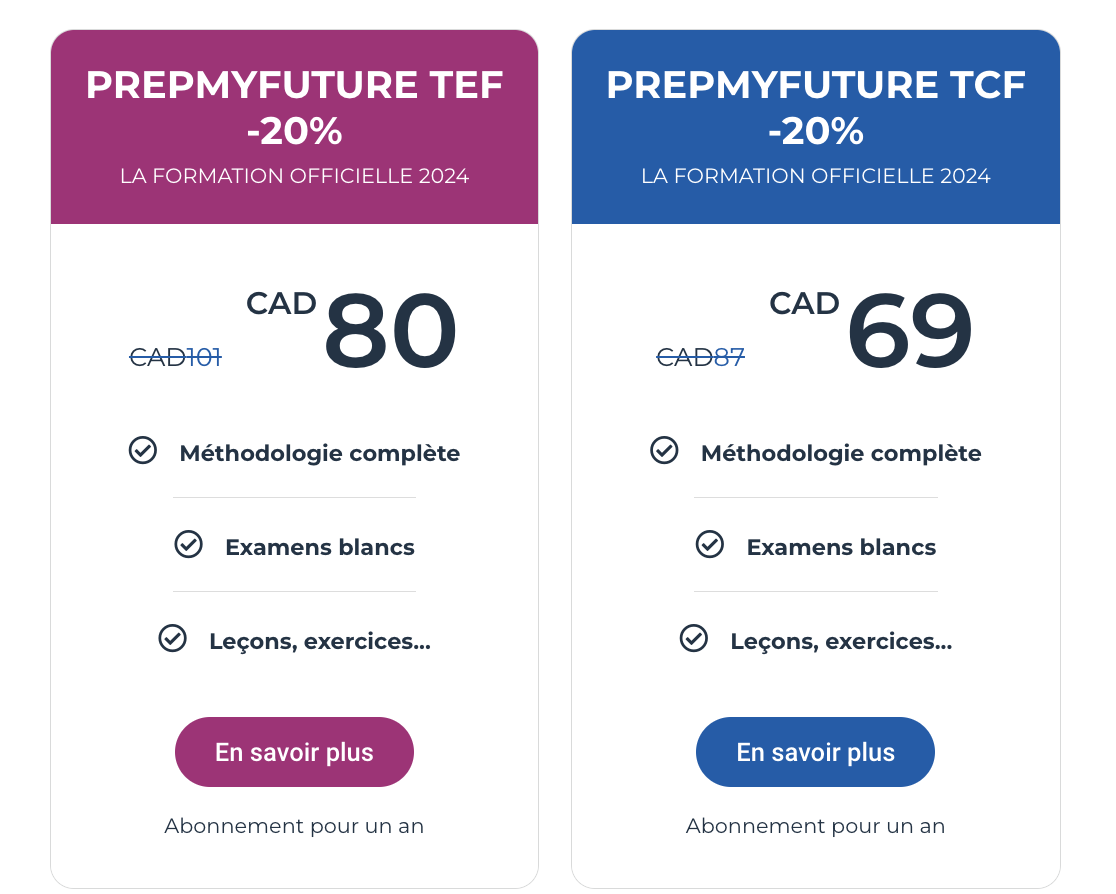The width and height of the screenshot is (1116, 894).
Task: Click En savoir plus on the TEF card
Action: pos(294,751)
